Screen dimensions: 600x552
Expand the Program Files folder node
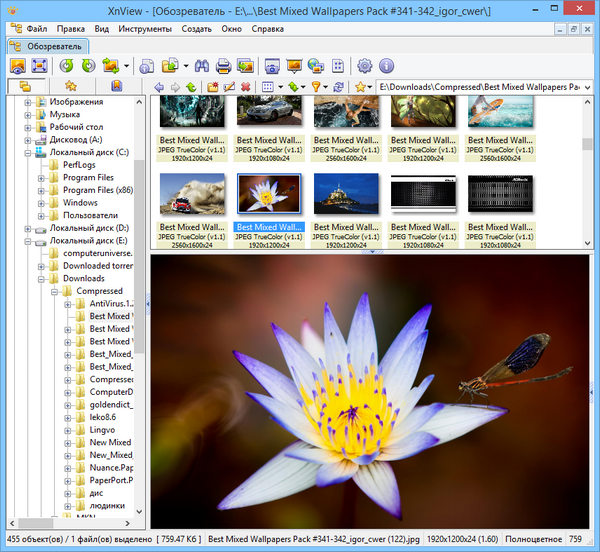[40, 178]
